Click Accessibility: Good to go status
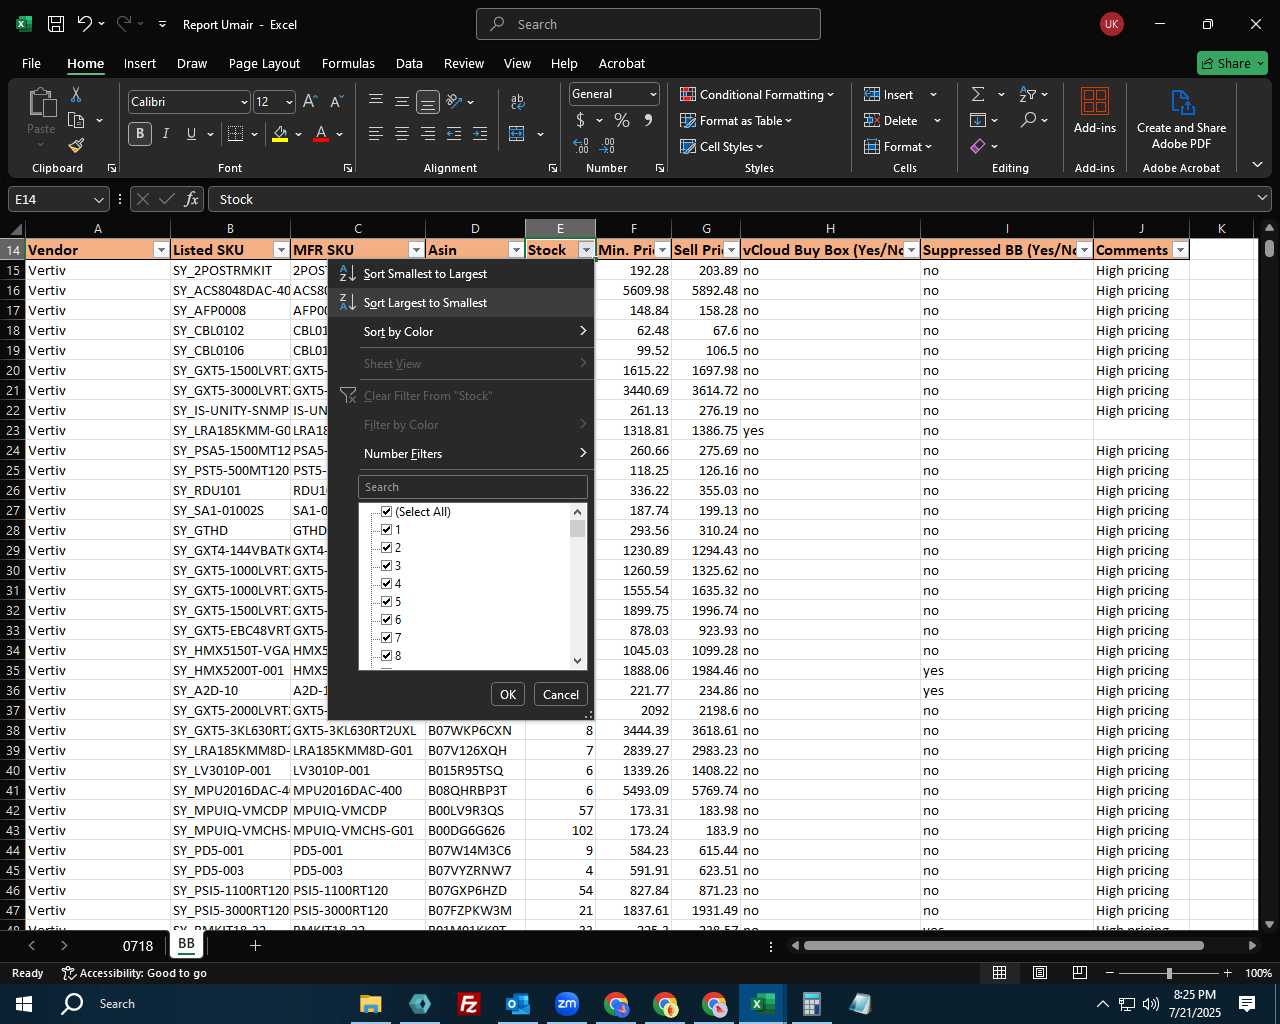Screen dimensions: 1280x1024 pos(134,973)
